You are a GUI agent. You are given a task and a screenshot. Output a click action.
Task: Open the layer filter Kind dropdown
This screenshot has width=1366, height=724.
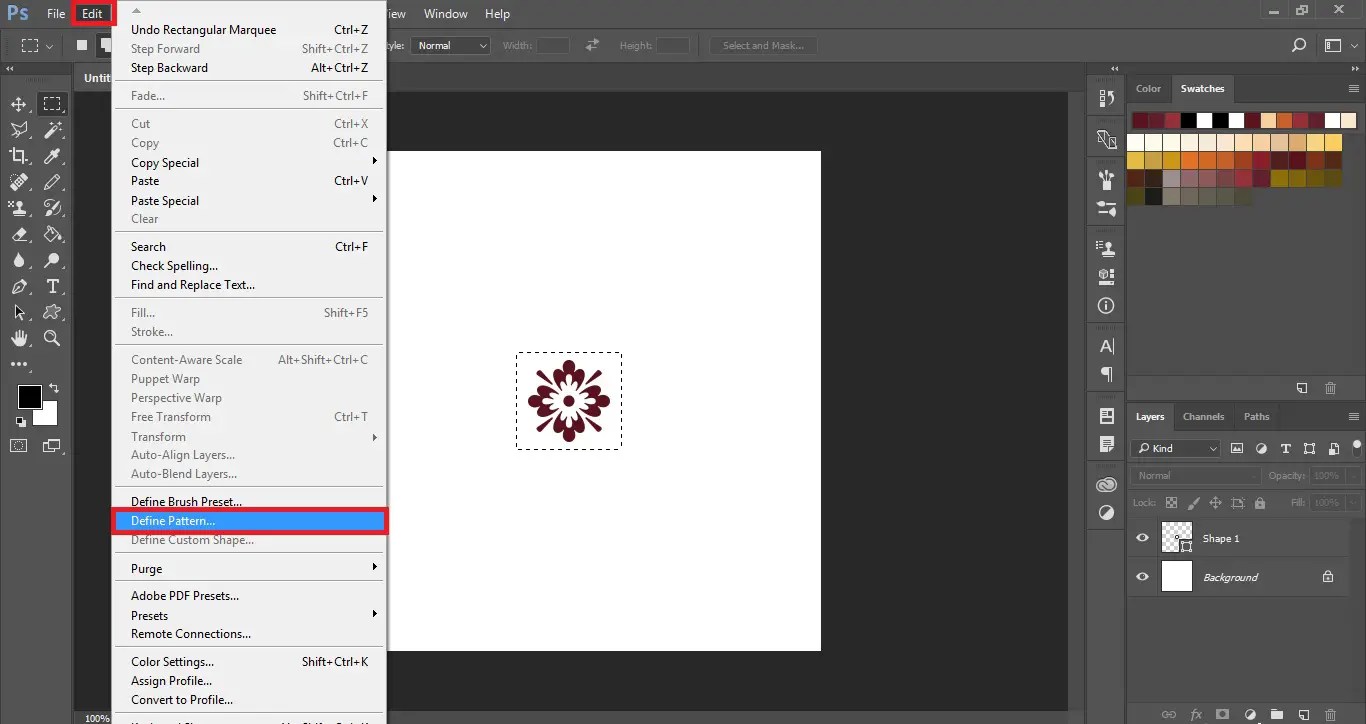[x=1175, y=448]
